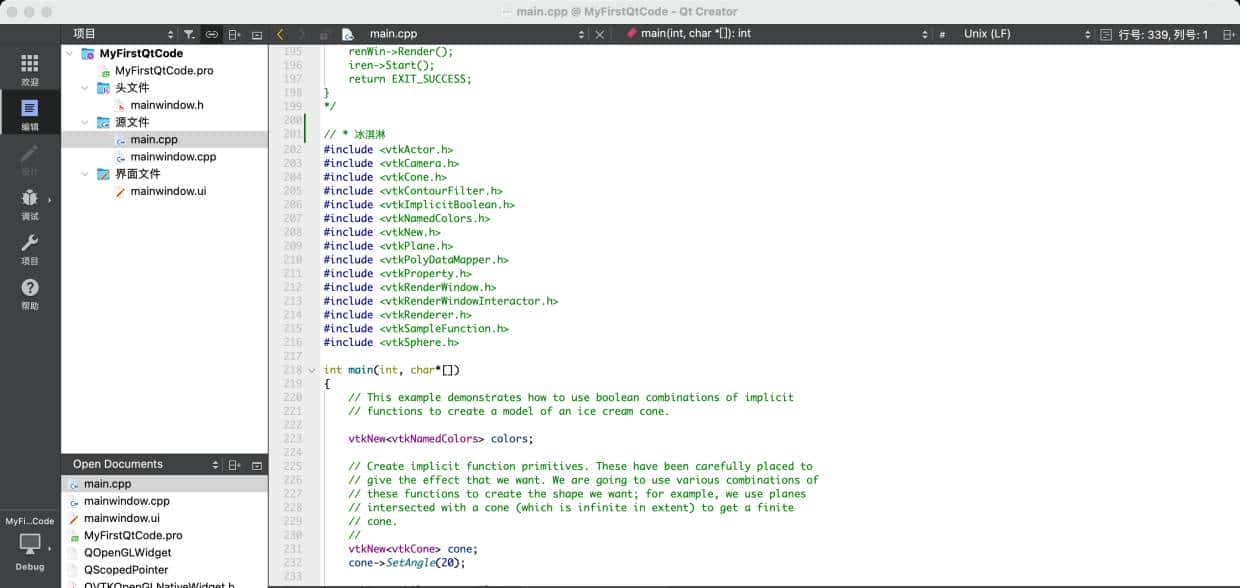Open the Unix (LF) line ending dropdown
1240x588 pixels.
(1026, 34)
